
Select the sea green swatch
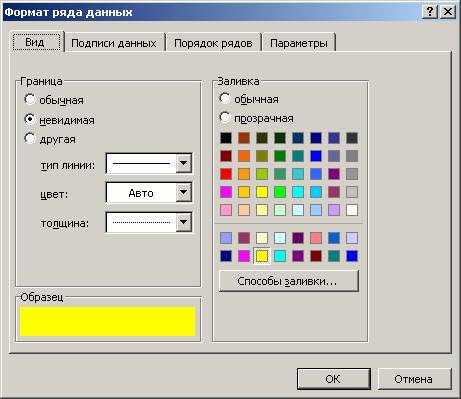[x=280, y=174]
